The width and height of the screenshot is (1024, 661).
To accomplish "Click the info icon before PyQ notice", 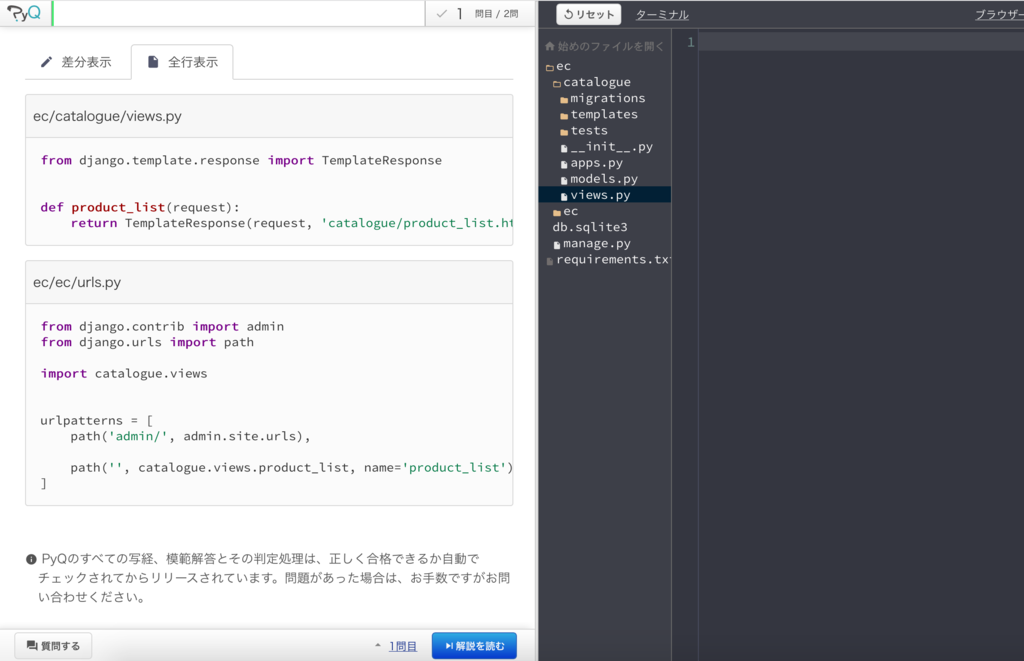I will pos(31,559).
